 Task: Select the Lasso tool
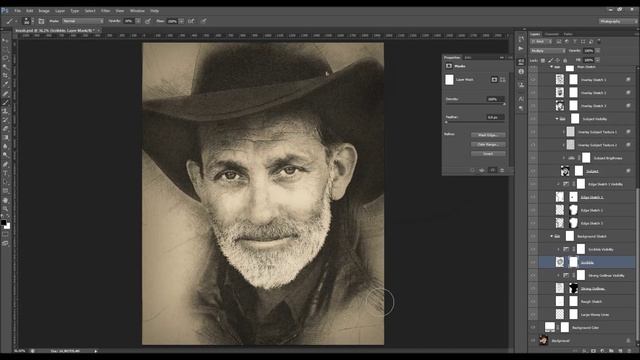5,58
